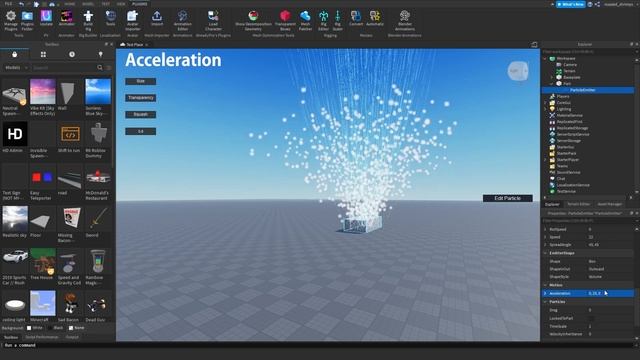Open the Plugins Folder
Viewport: 640px width, 360px height.
pyautogui.click(x=27, y=20)
